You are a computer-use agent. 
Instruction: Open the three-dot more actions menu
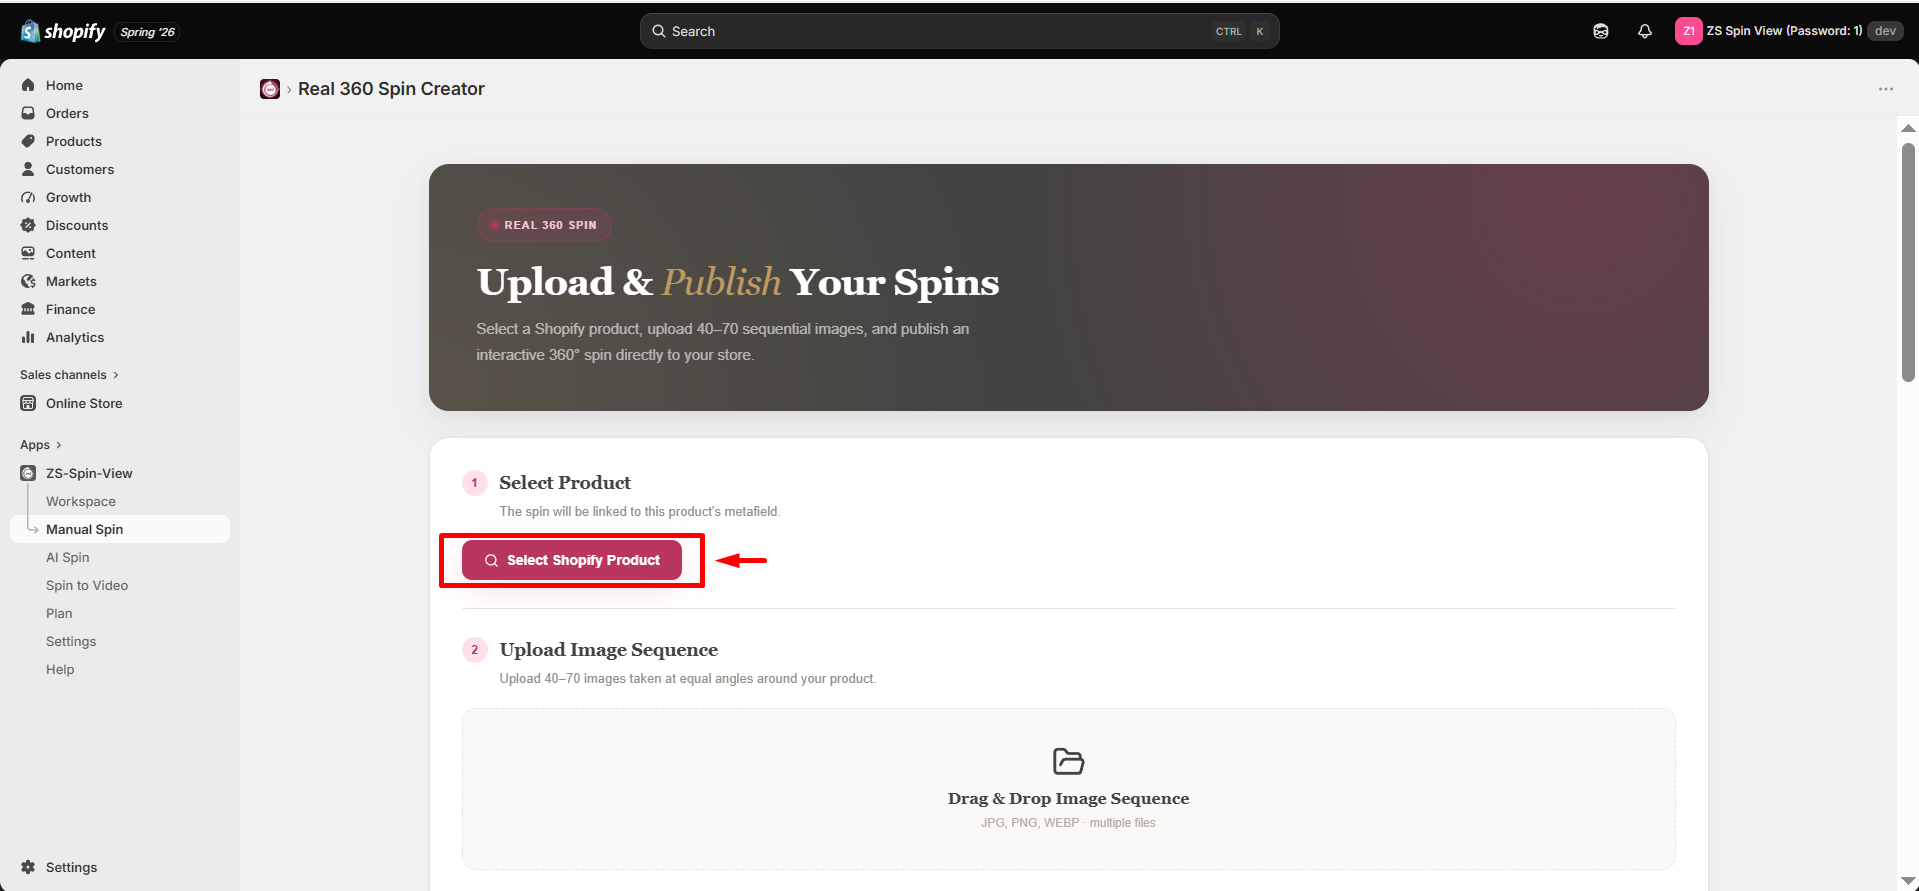click(x=1886, y=89)
